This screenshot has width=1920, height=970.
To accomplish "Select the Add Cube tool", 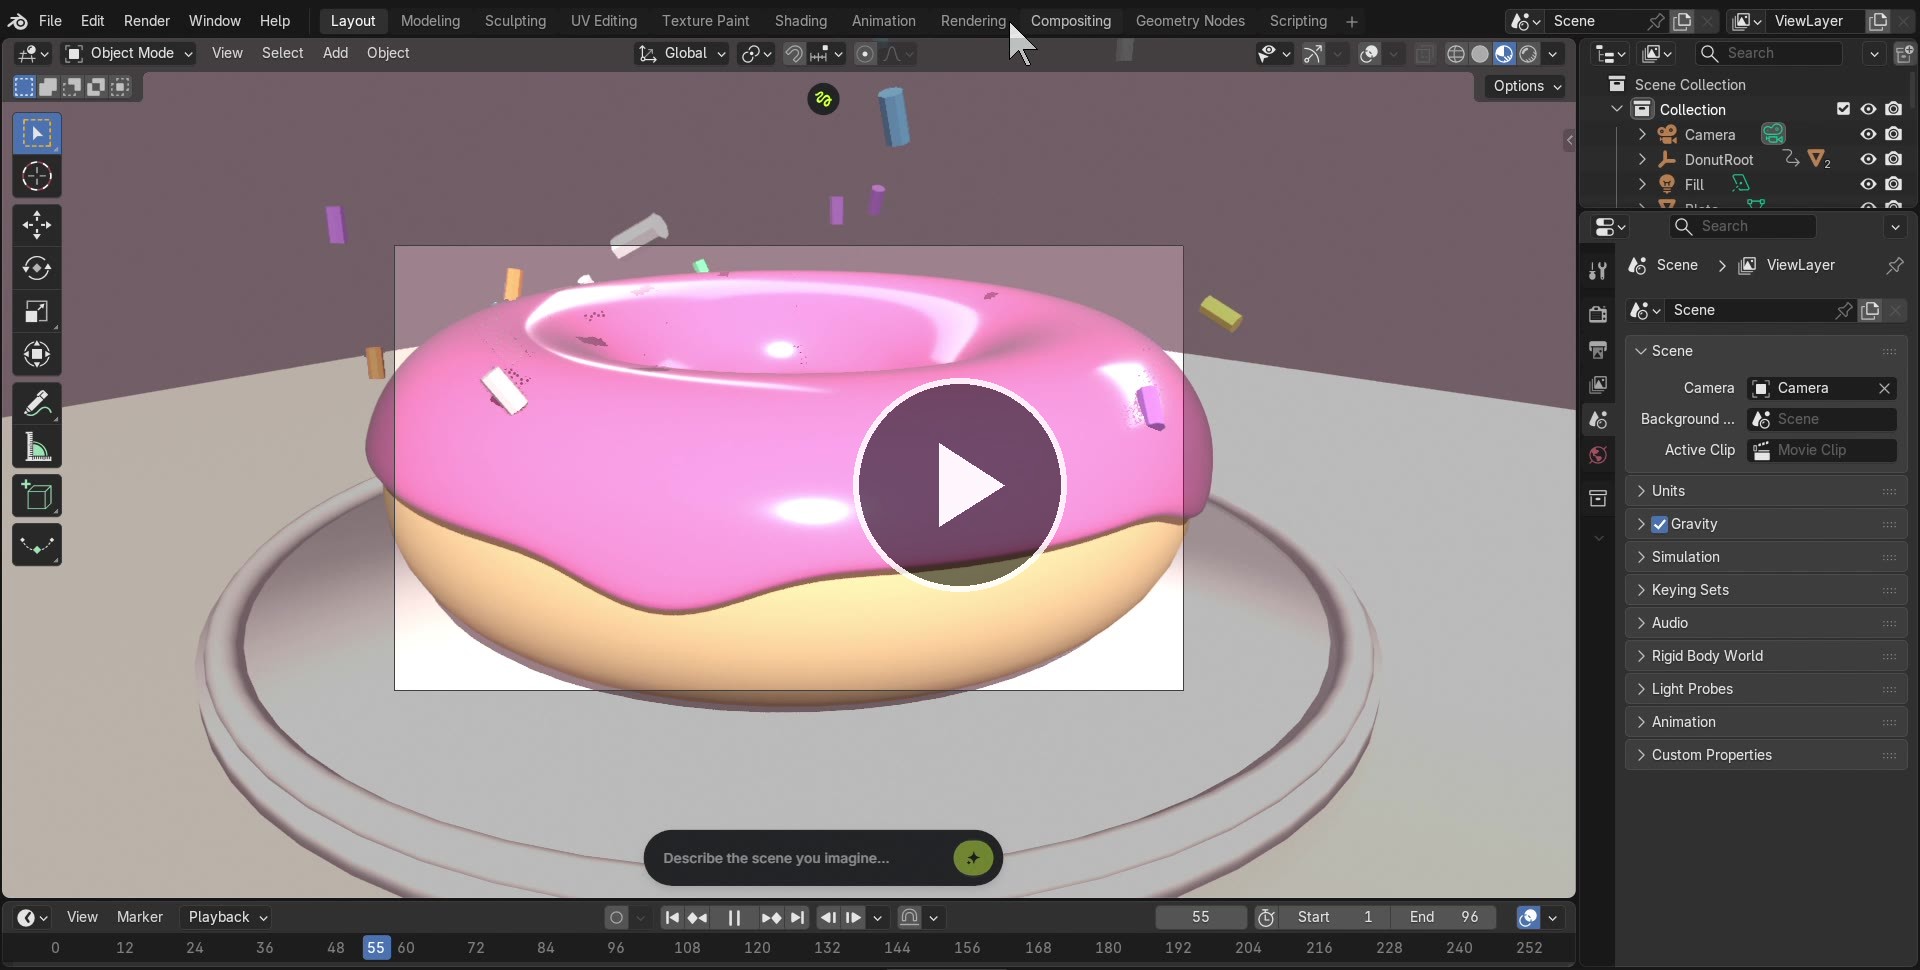I will pos(37,496).
